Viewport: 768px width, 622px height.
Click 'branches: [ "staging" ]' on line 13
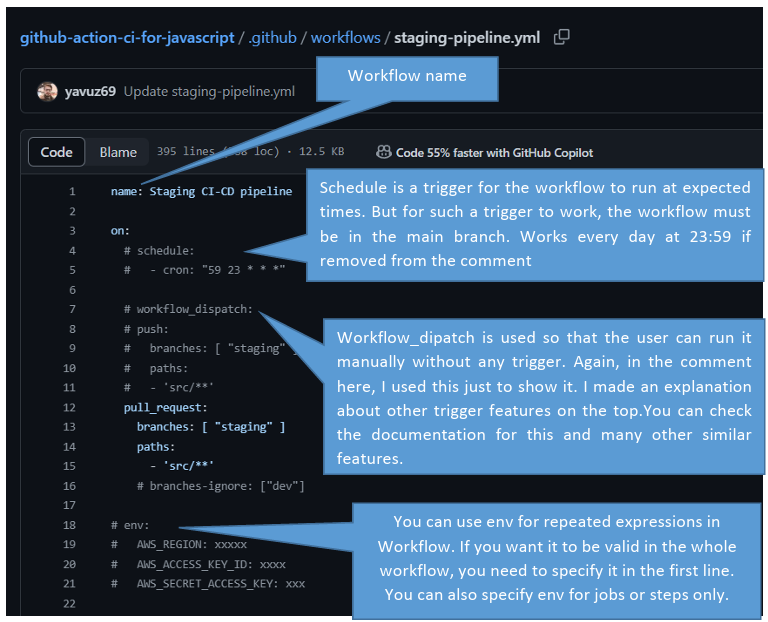[211, 427]
